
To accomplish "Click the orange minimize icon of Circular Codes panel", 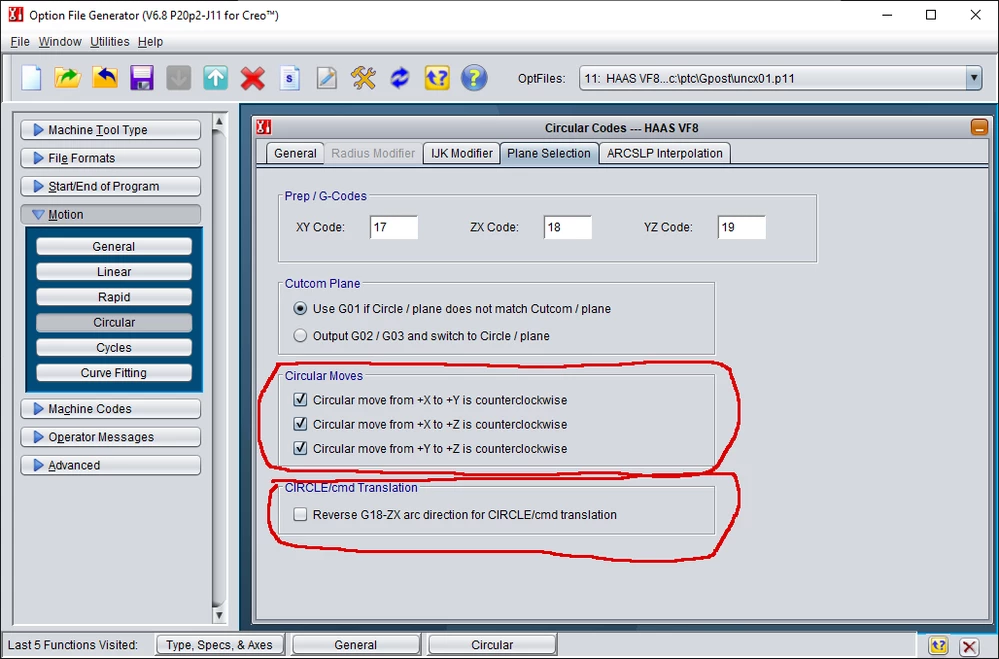I will pos(979,127).
